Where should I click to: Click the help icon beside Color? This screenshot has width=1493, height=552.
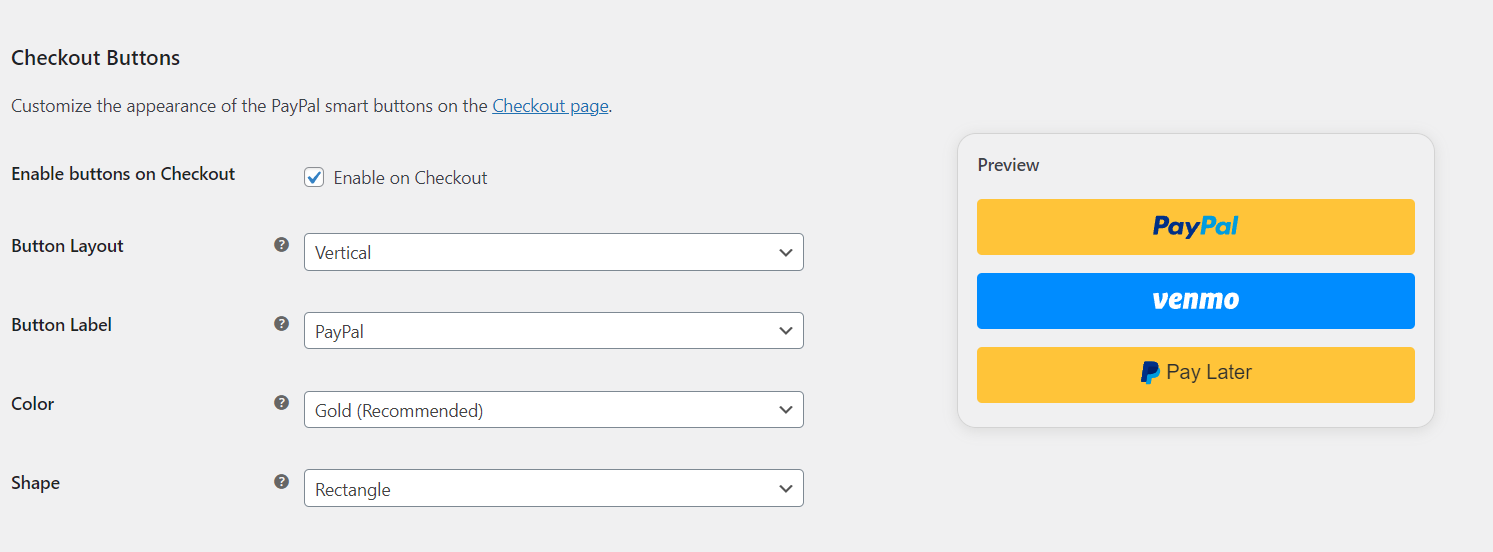coord(282,402)
